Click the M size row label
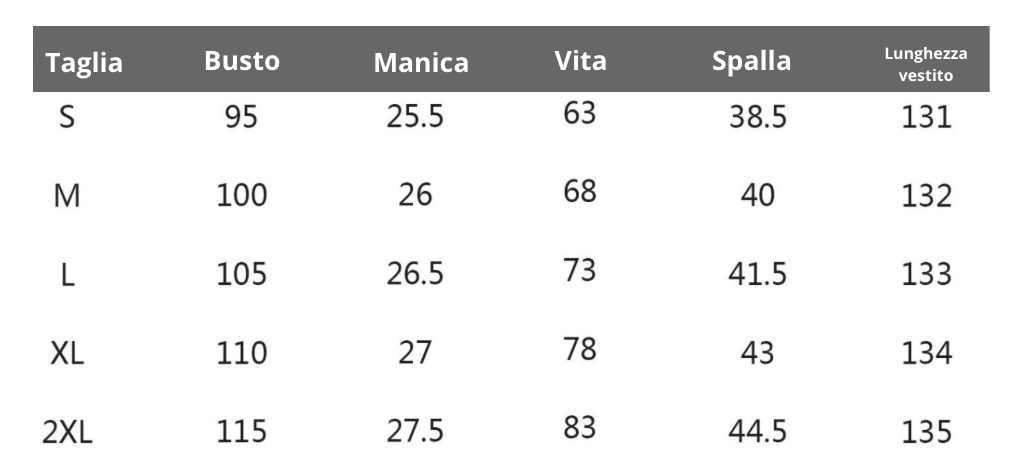 [x=67, y=196]
